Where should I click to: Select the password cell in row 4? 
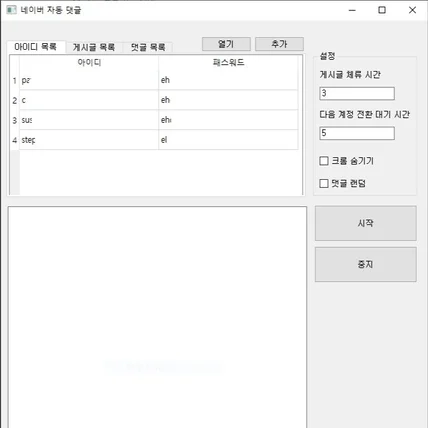pos(228,140)
